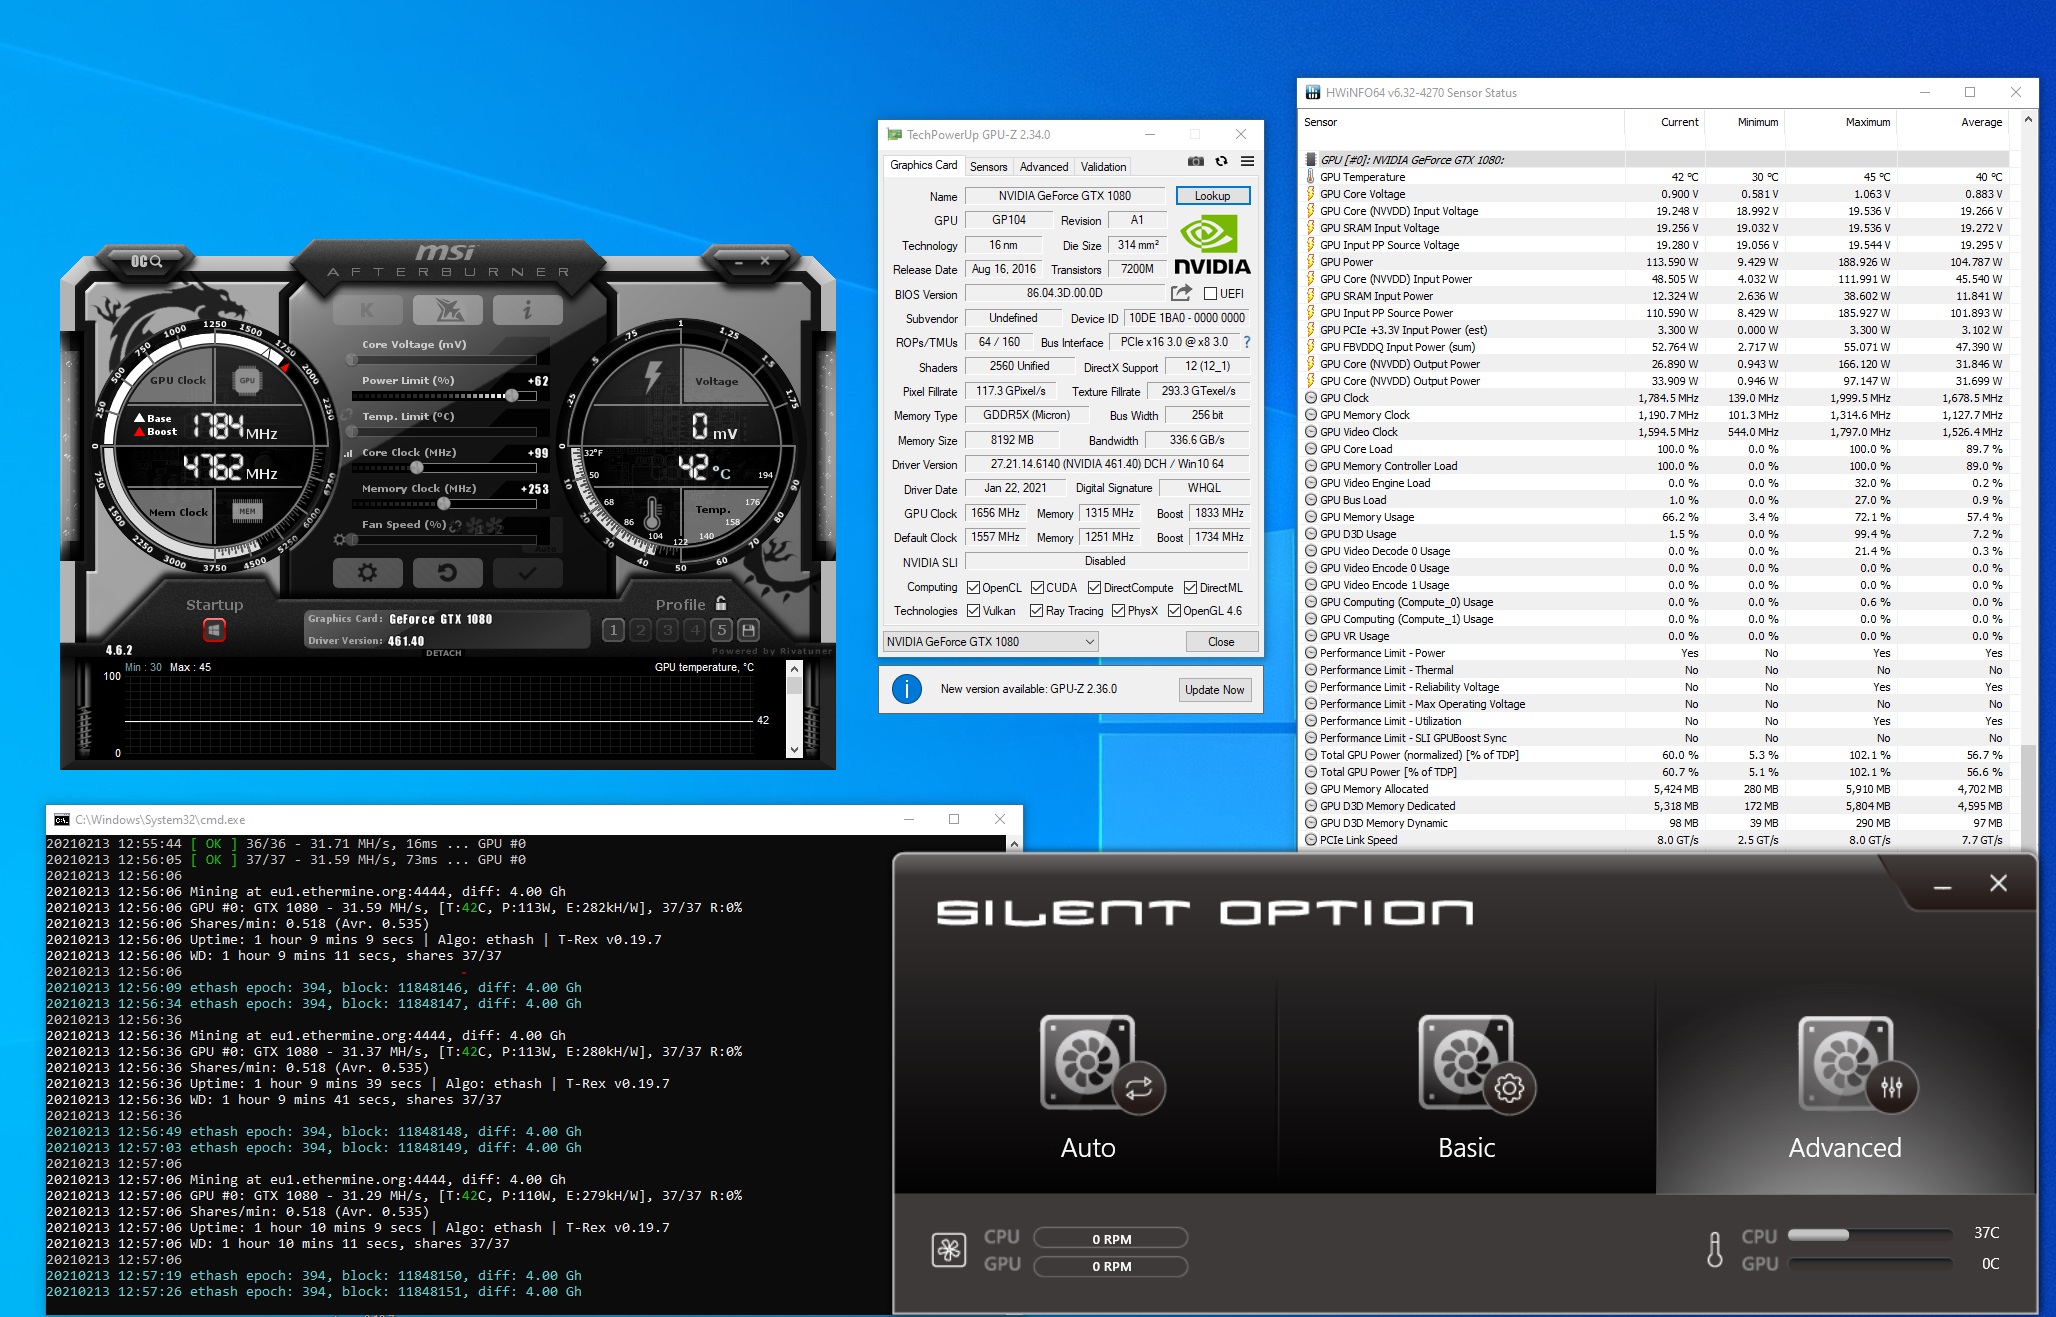Open Afterburner settings gear
Image resolution: width=2056 pixels, height=1317 pixels.
coord(367,573)
